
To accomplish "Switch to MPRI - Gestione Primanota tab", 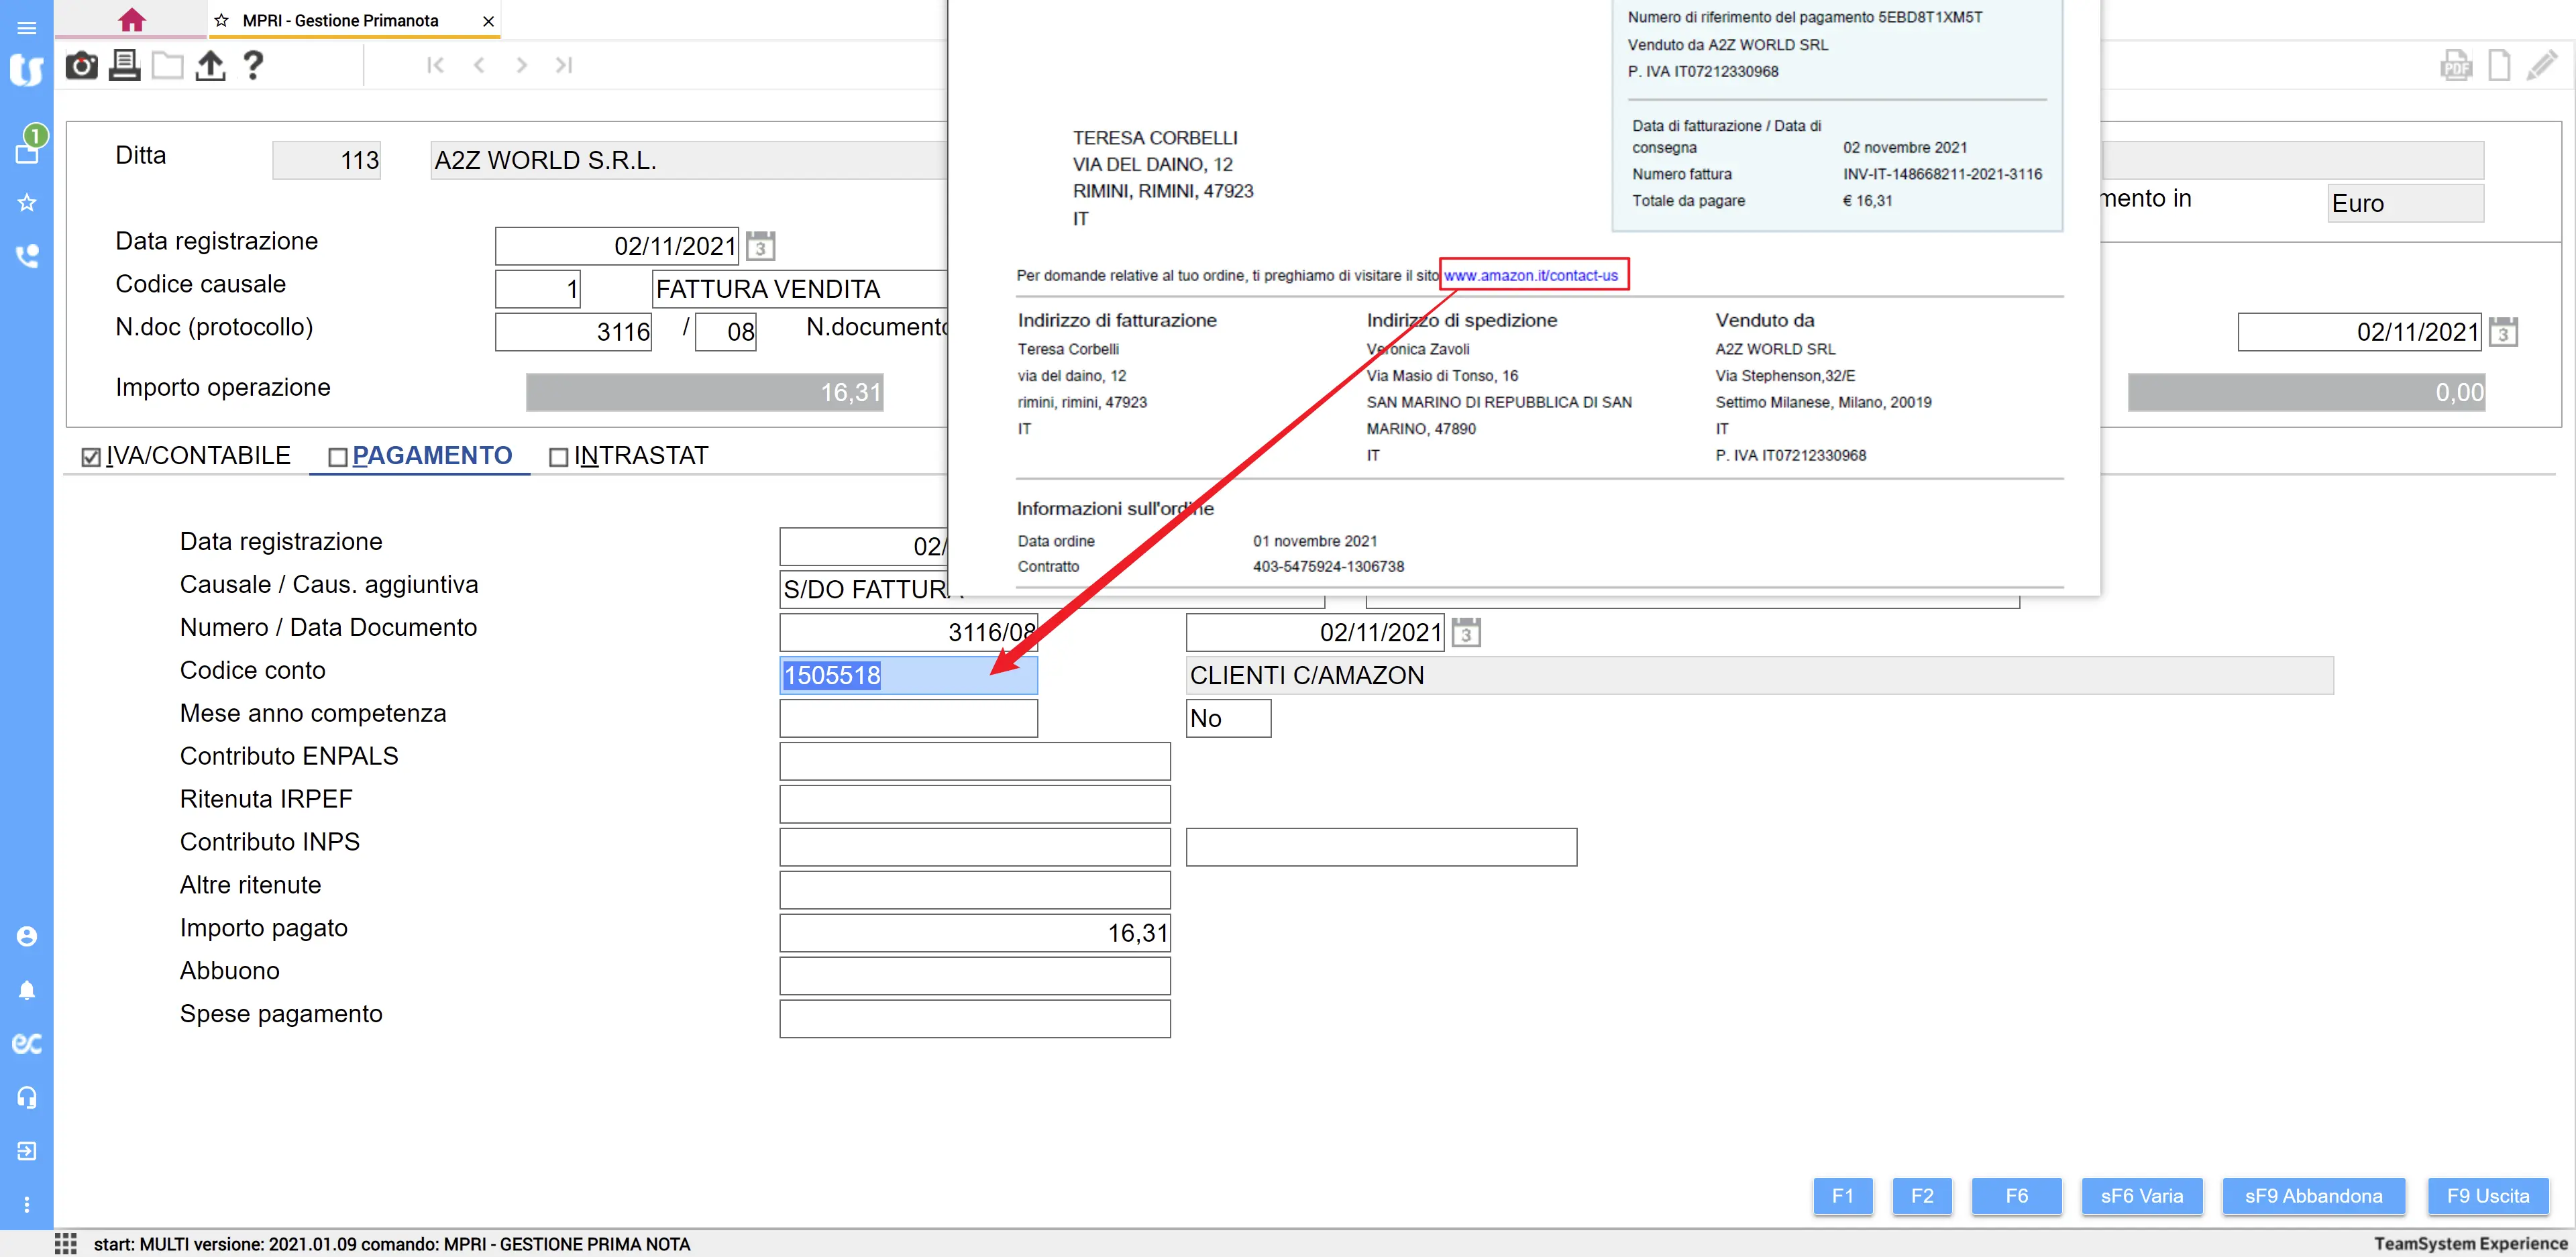I will pyautogui.click(x=340, y=20).
